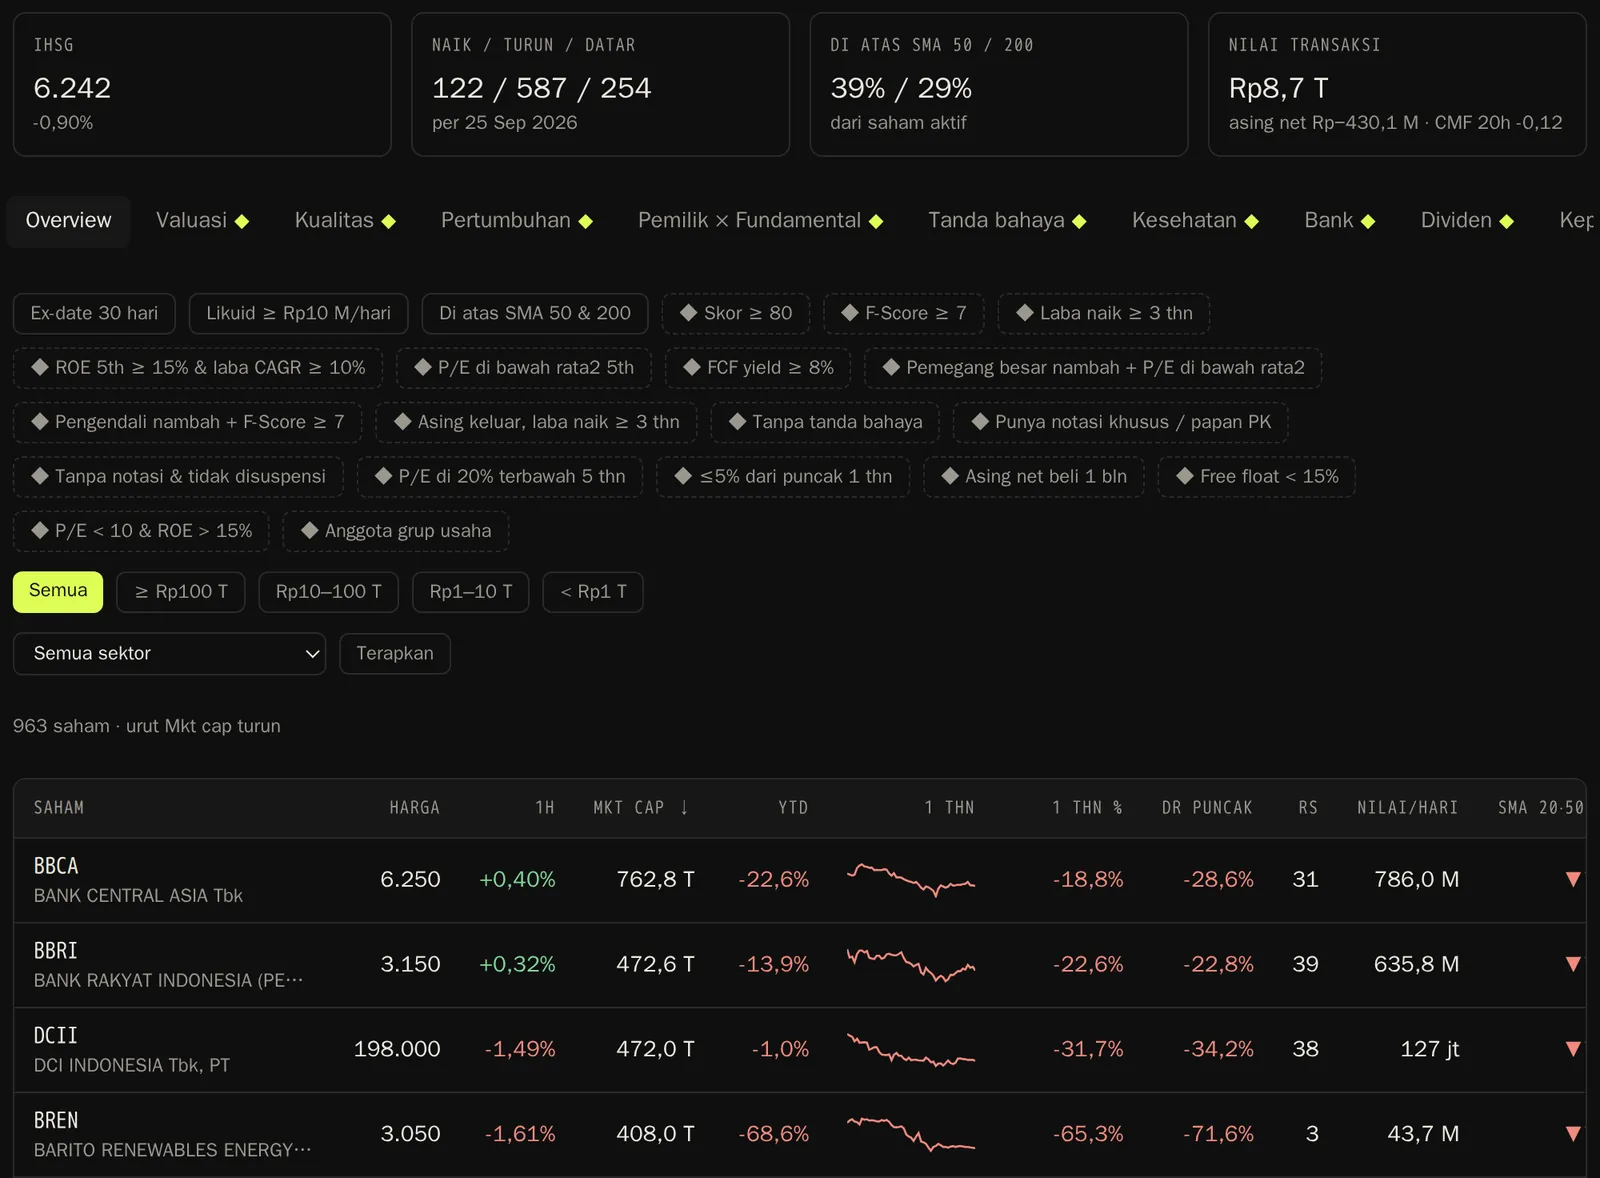Click the DCII 1-year sparkline chart

coord(911,1050)
